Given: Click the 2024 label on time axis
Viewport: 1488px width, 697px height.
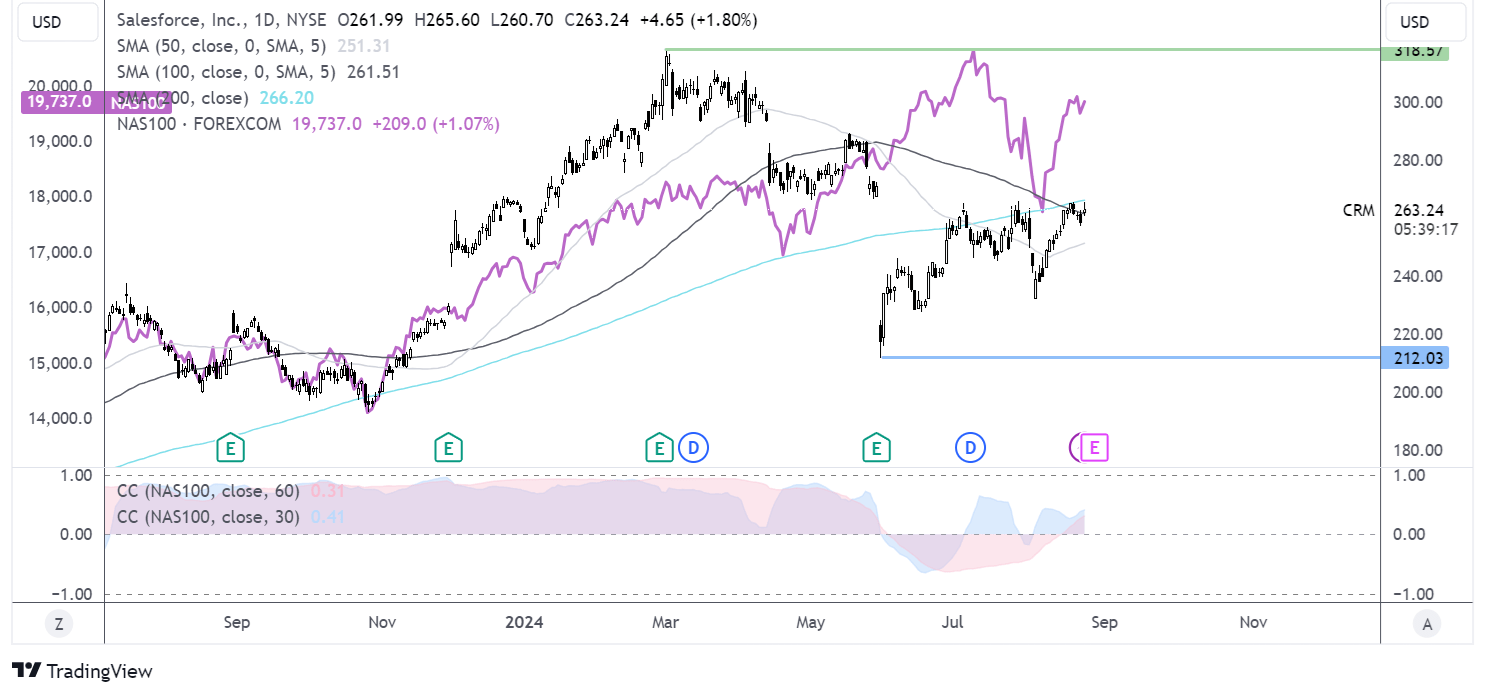Looking at the screenshot, I should coord(524,623).
